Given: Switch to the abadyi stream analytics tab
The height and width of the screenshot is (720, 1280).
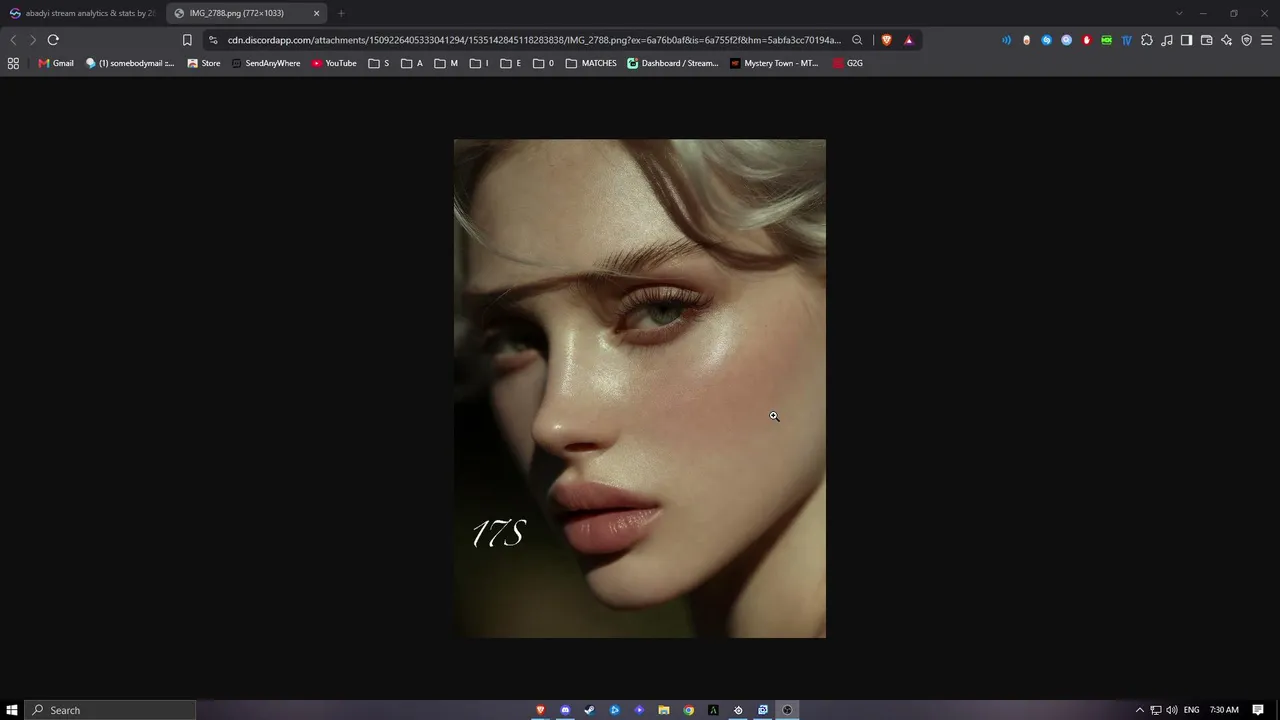Looking at the screenshot, I should coord(82,13).
